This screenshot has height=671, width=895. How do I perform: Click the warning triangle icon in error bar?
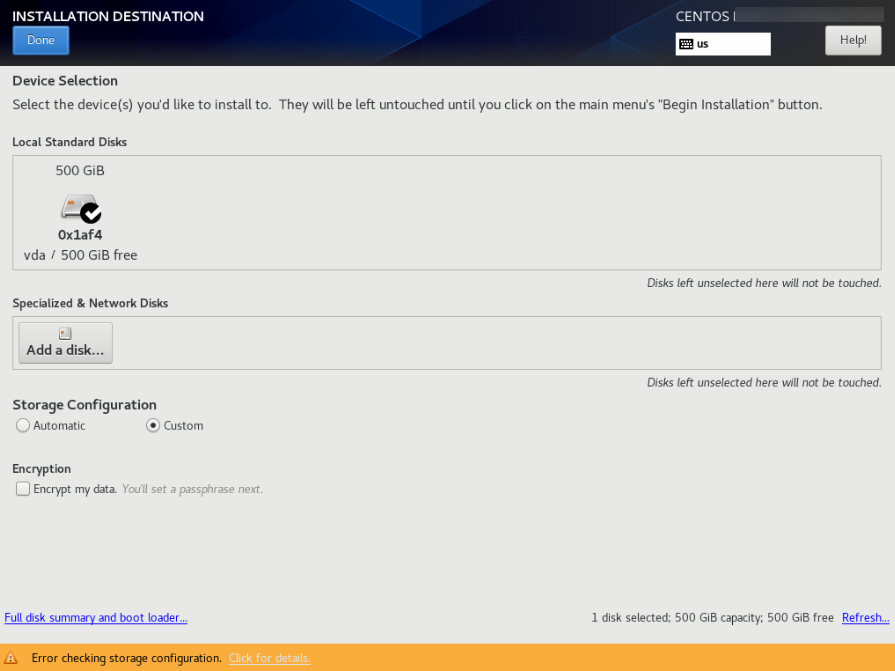pos(11,658)
